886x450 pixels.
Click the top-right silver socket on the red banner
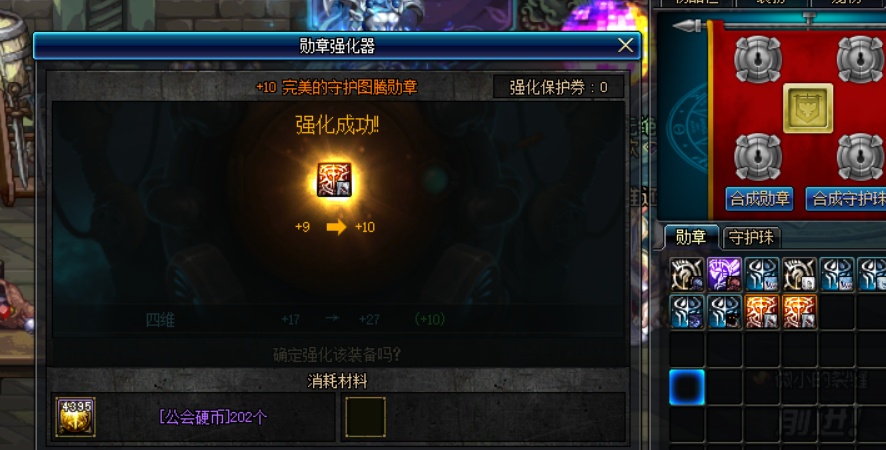click(x=860, y=59)
